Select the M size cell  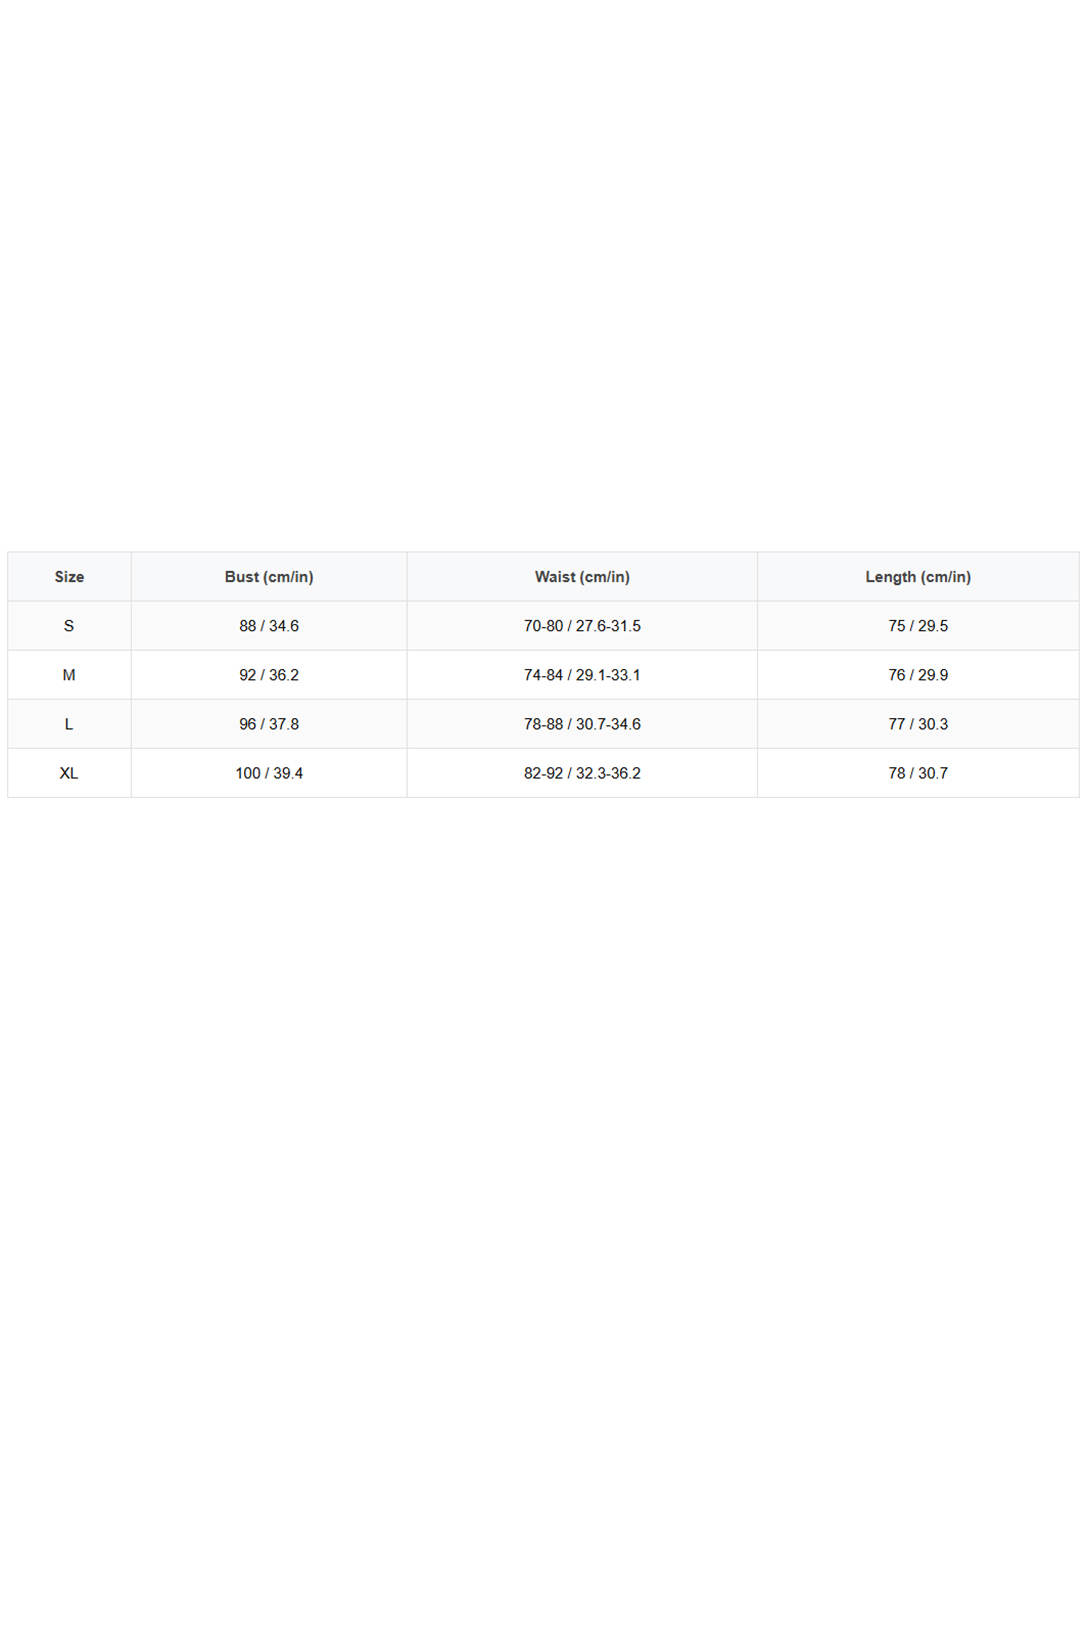click(x=69, y=675)
